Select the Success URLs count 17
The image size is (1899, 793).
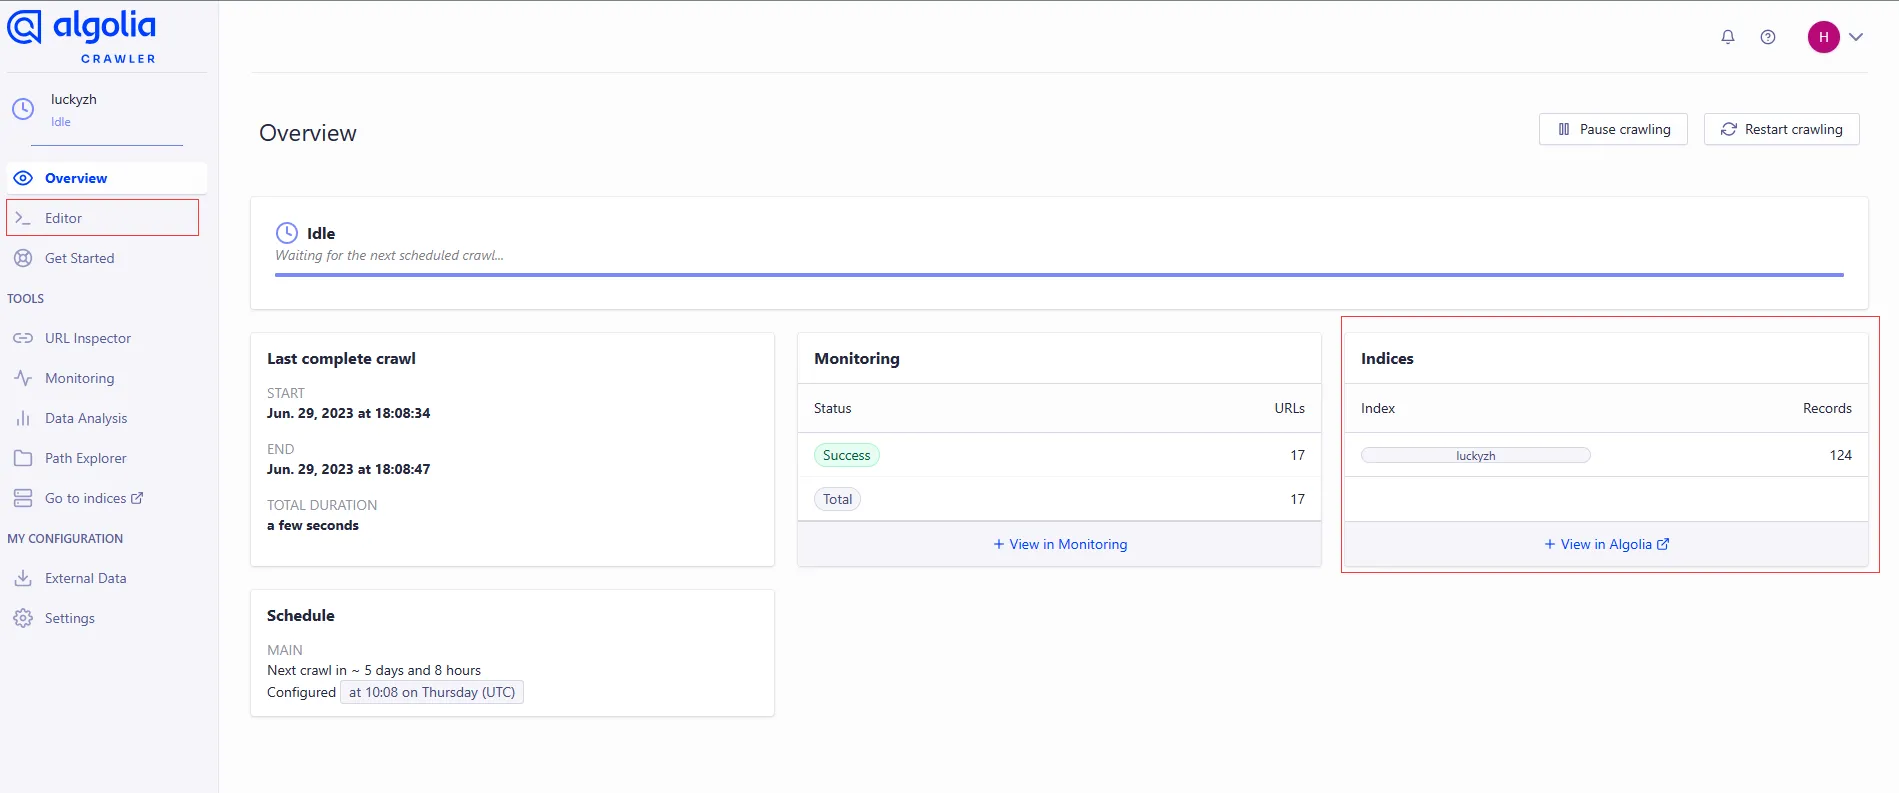[x=1297, y=455]
